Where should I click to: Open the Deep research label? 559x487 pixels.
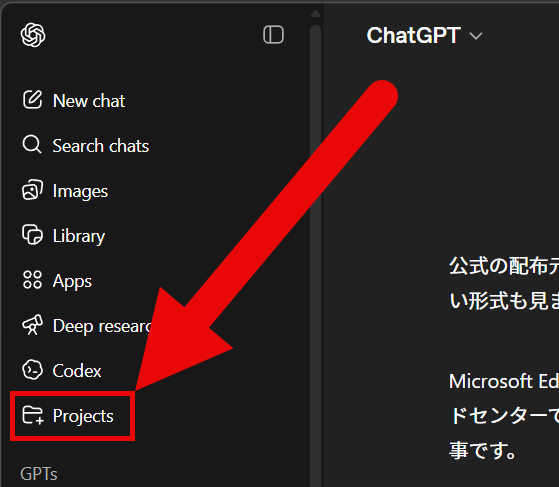[x=102, y=327]
